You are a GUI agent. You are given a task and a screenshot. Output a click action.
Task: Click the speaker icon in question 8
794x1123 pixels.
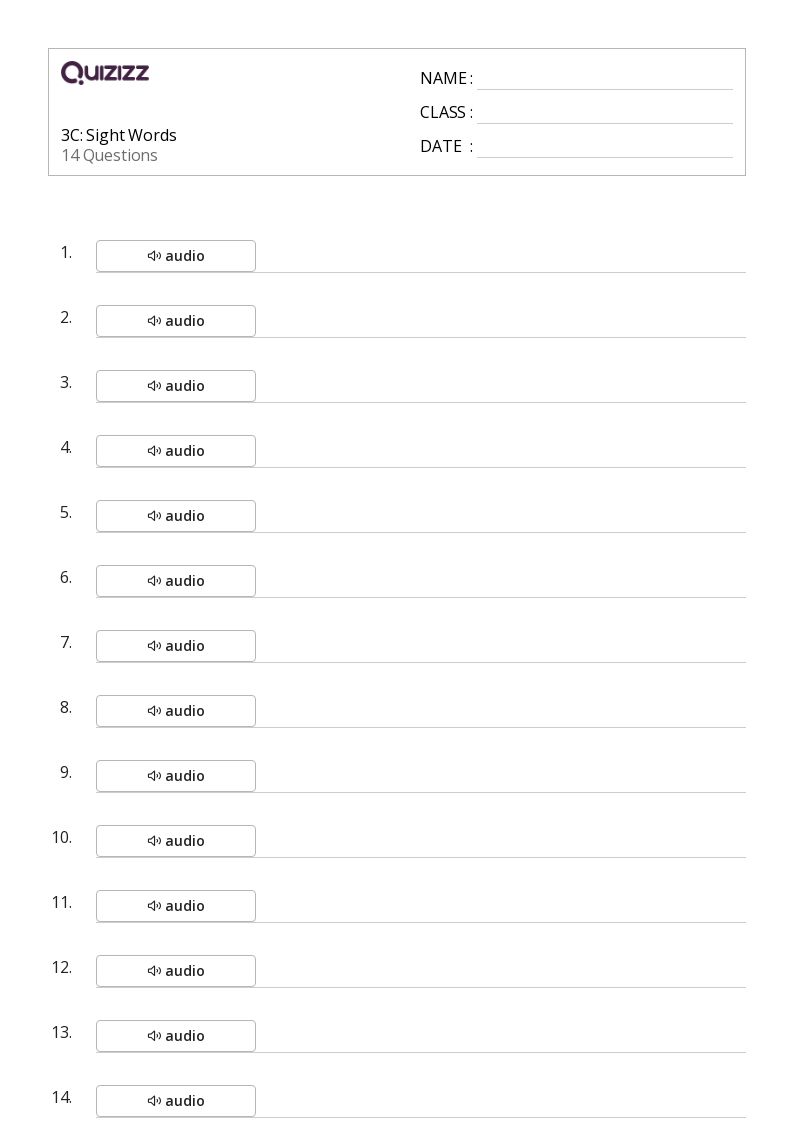pyautogui.click(x=154, y=711)
